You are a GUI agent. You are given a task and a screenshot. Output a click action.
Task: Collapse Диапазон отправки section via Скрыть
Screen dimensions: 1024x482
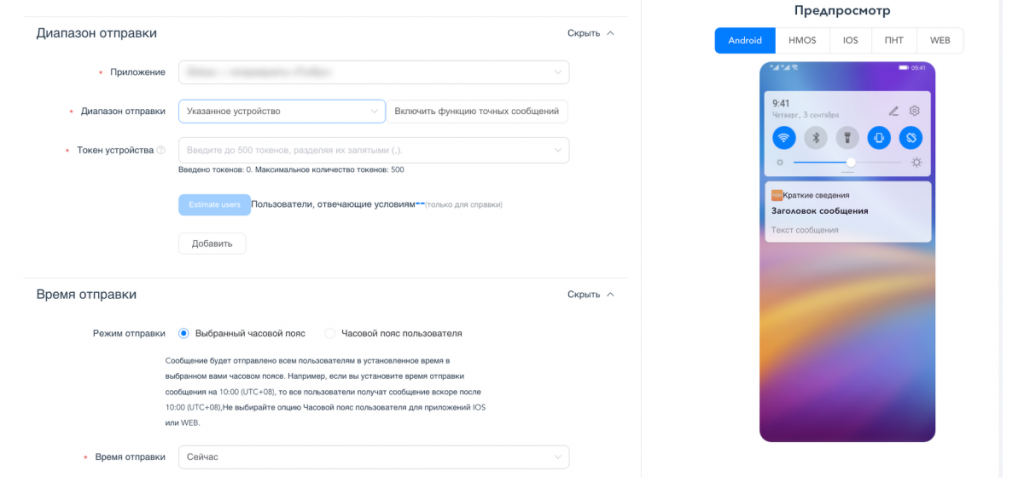tap(590, 33)
